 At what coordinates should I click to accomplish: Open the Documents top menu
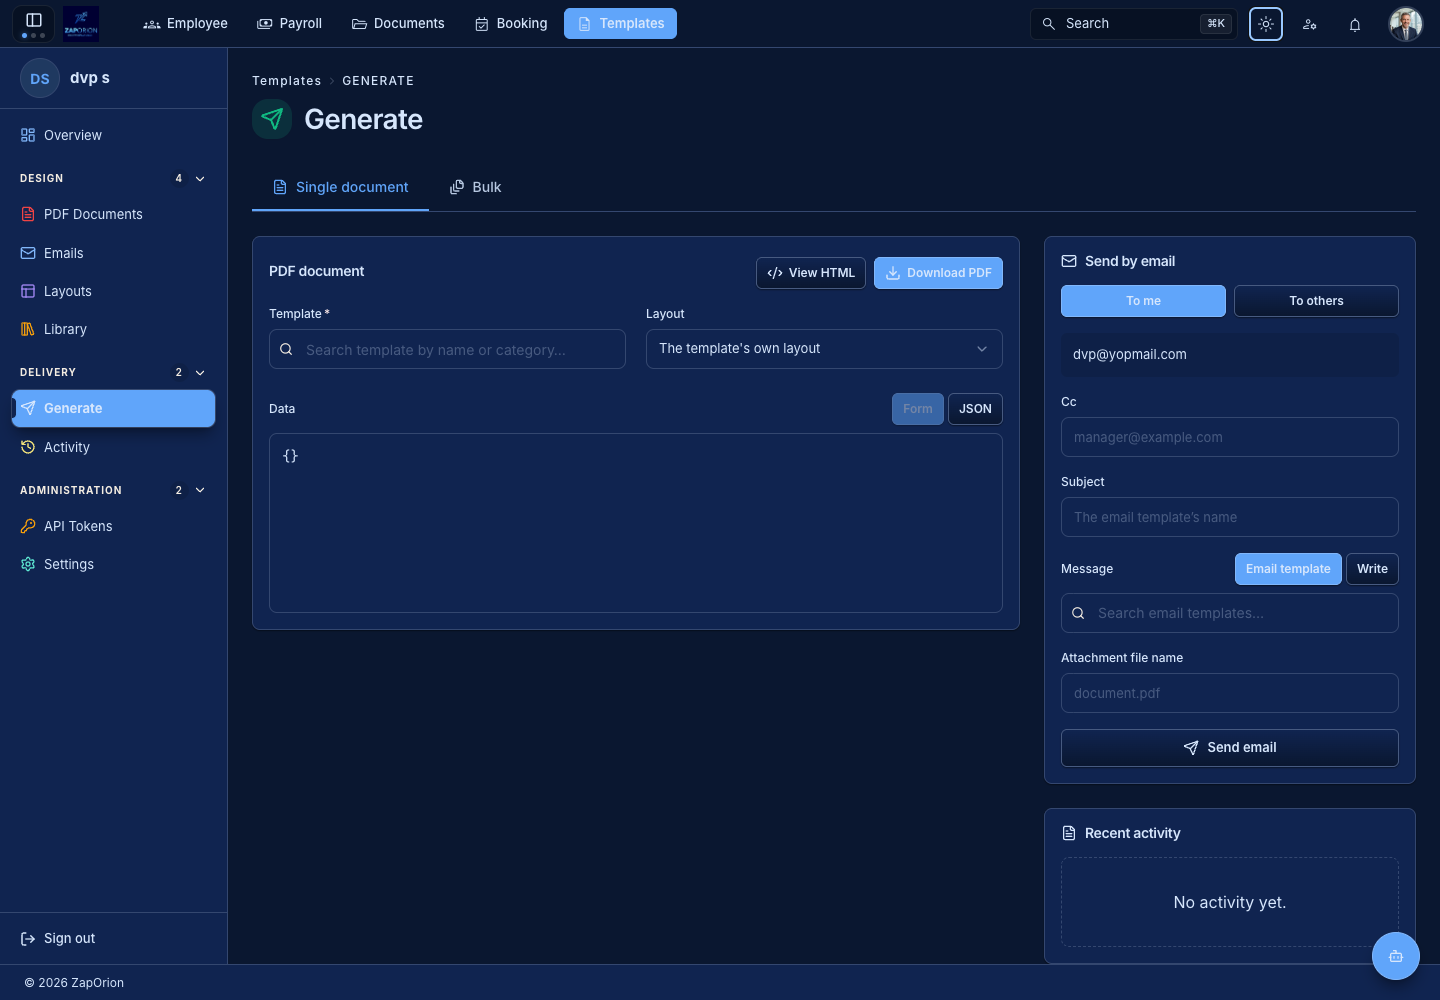pyautogui.click(x=398, y=23)
